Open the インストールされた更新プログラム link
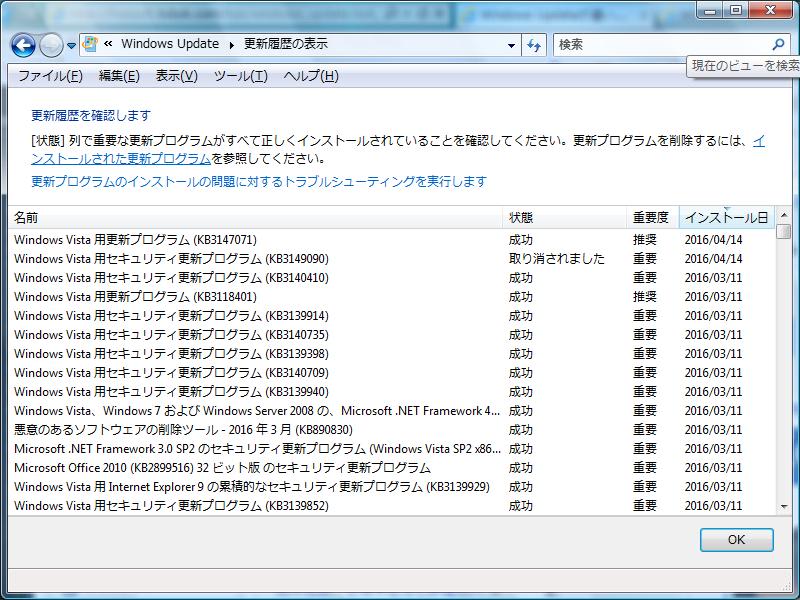Image resolution: width=800 pixels, height=600 pixels. pyautogui.click(x=121, y=158)
